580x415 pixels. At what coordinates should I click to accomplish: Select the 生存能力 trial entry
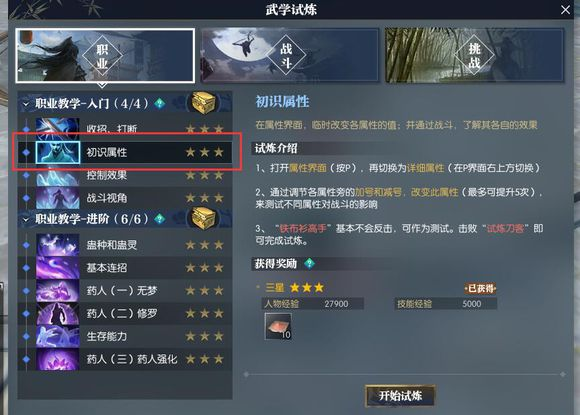click(125, 336)
